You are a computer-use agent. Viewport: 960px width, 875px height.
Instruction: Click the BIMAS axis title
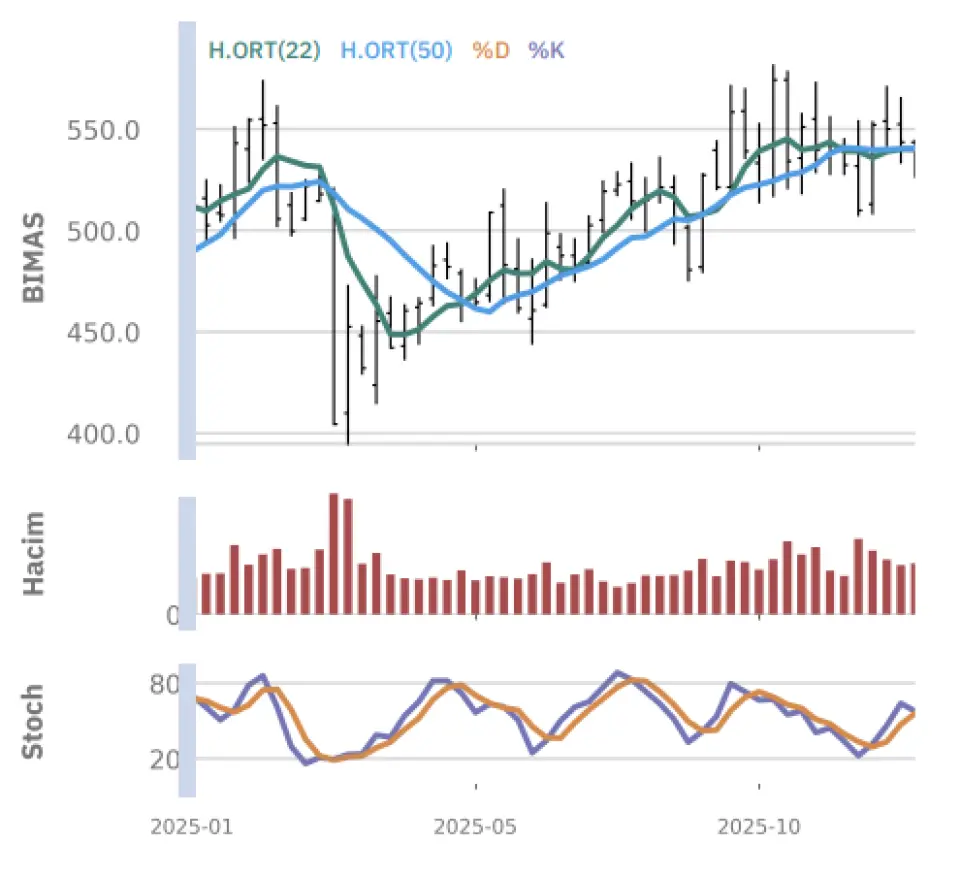[34, 257]
